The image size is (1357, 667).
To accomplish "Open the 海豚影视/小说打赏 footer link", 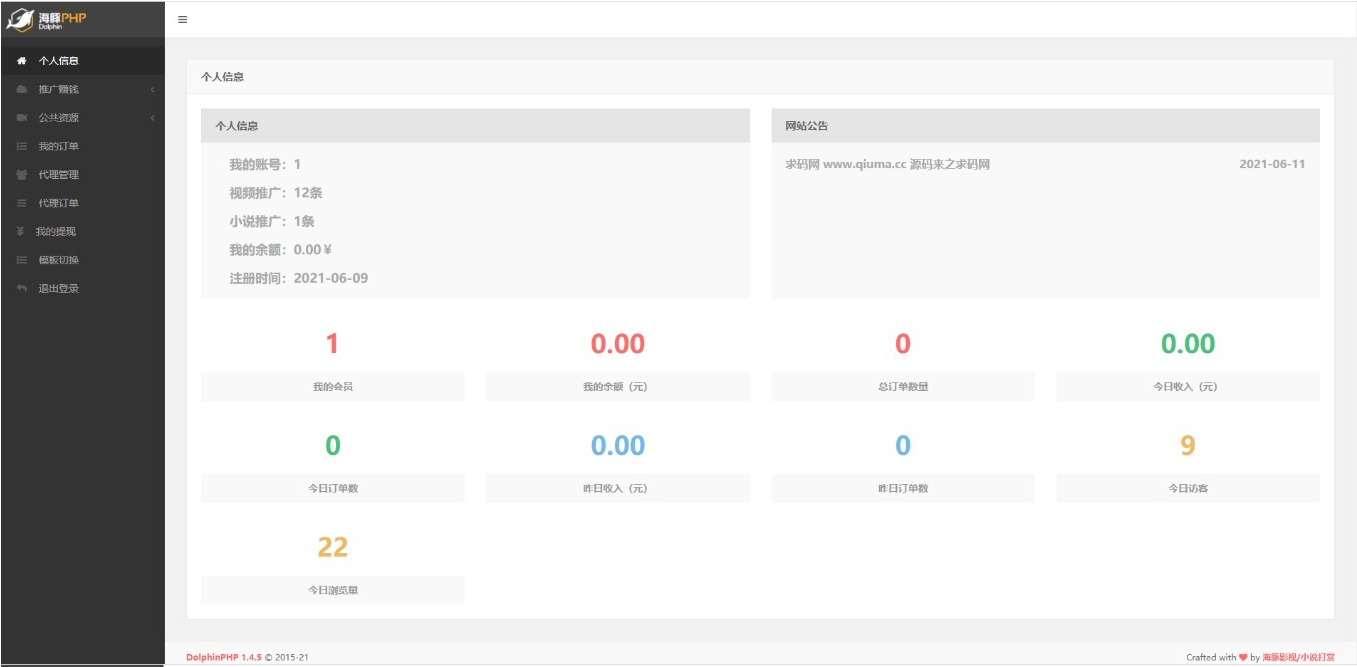I will click(1298, 657).
